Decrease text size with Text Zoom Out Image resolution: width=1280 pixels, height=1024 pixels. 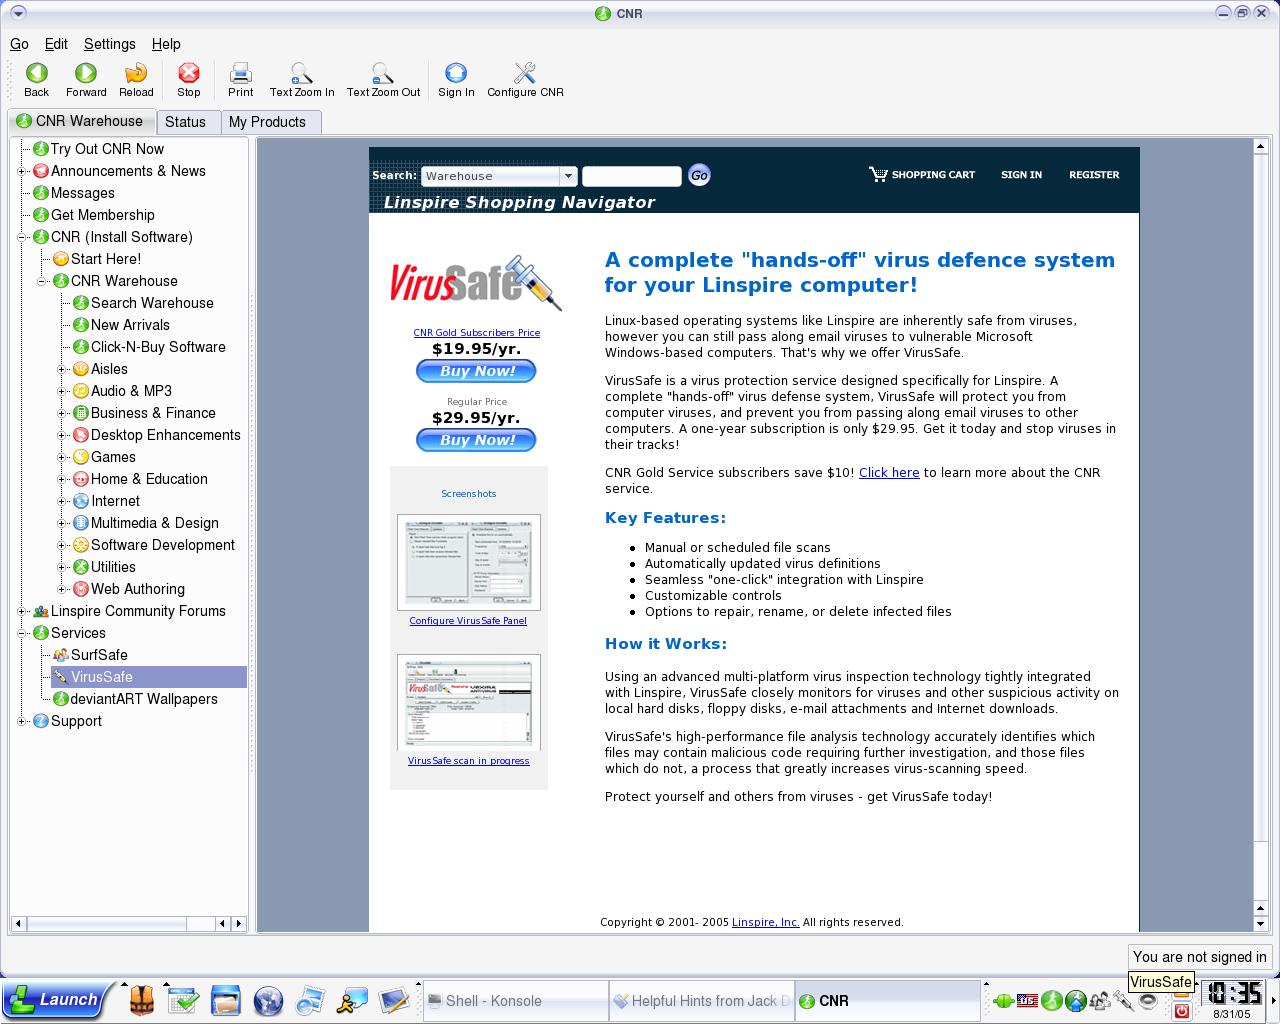click(x=383, y=73)
